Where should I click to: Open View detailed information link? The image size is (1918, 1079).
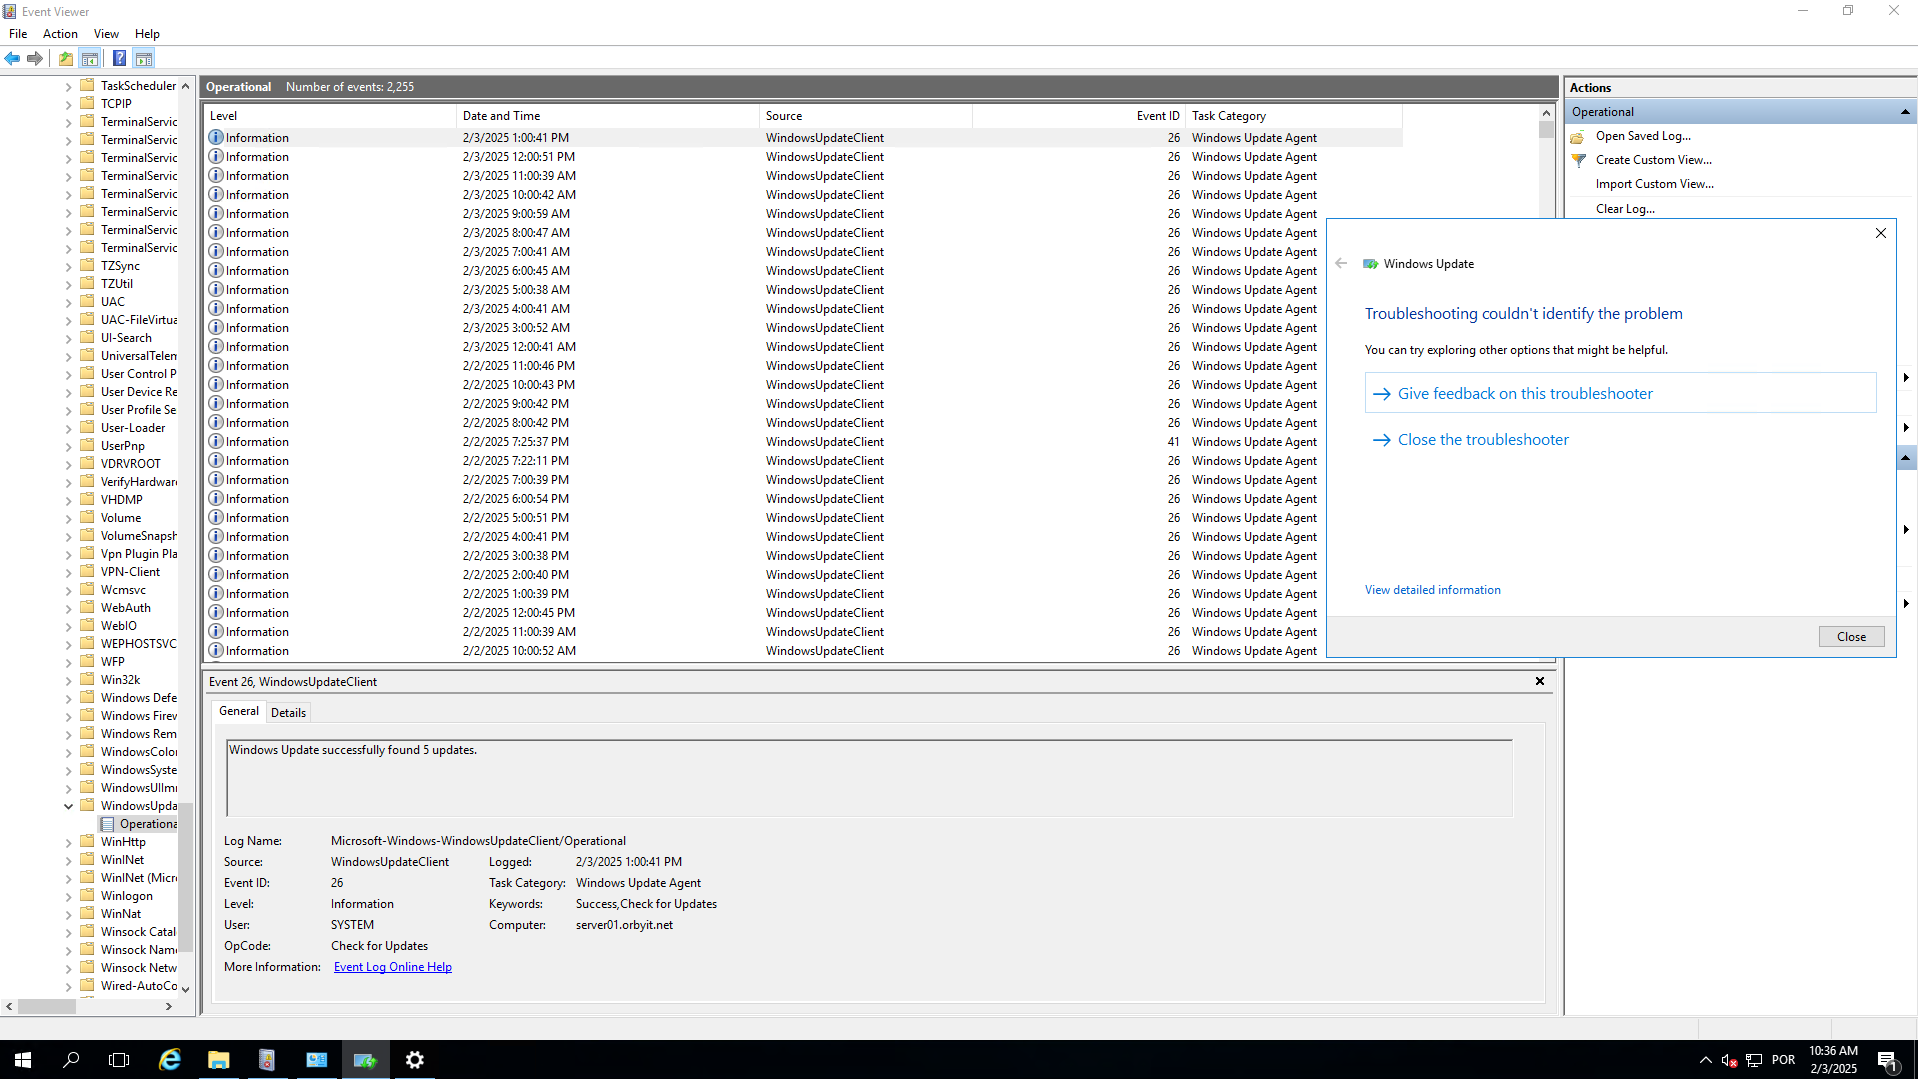click(x=1432, y=590)
